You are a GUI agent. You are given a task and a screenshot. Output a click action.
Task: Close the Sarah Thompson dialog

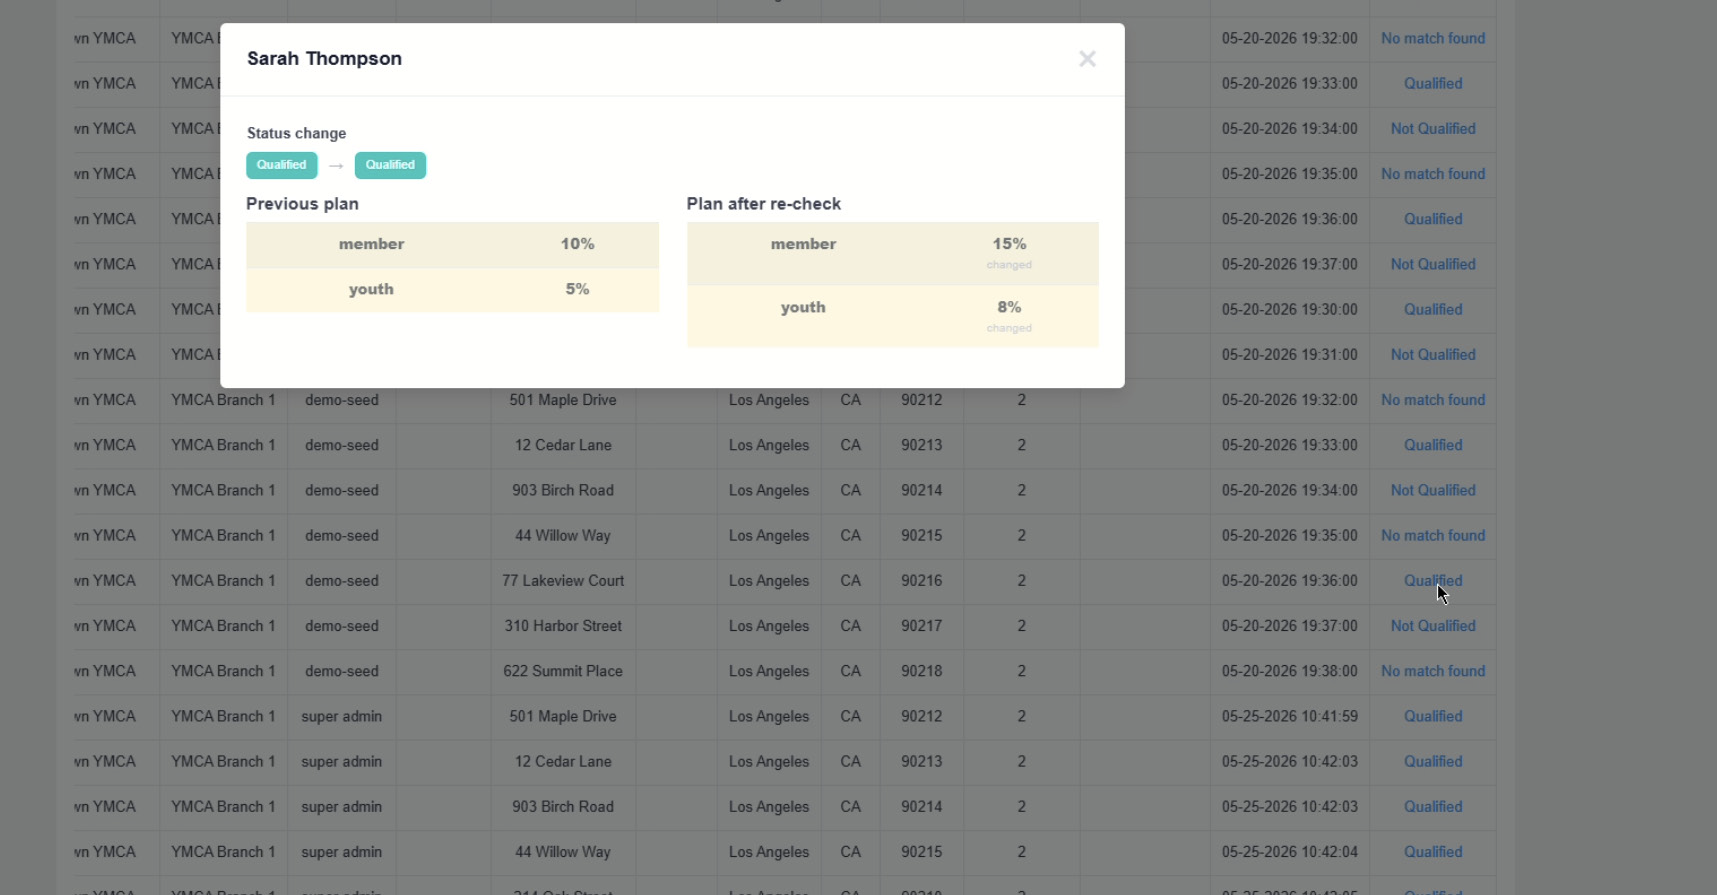1087,59
